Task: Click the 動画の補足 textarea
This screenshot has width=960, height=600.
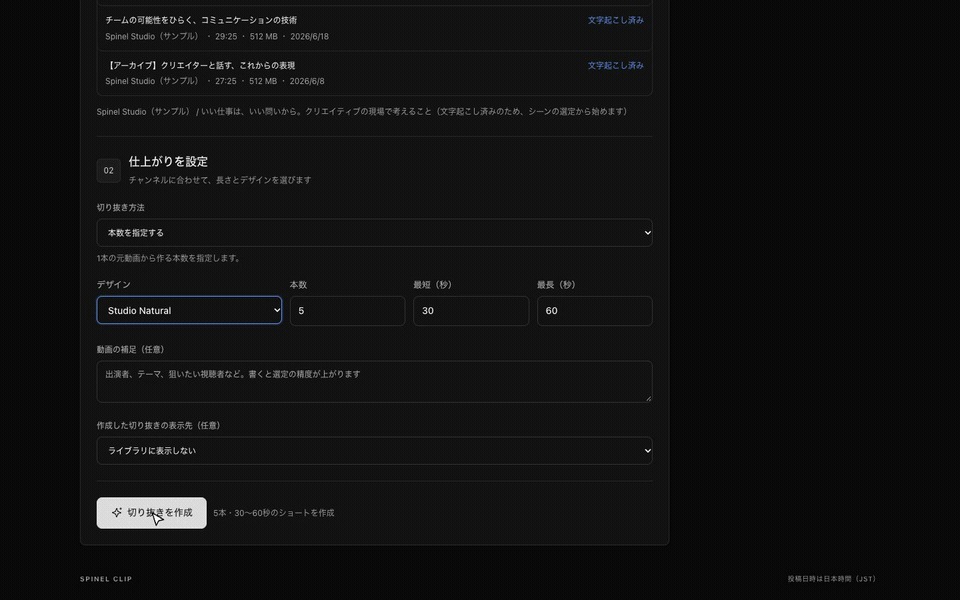Action: [x=374, y=381]
